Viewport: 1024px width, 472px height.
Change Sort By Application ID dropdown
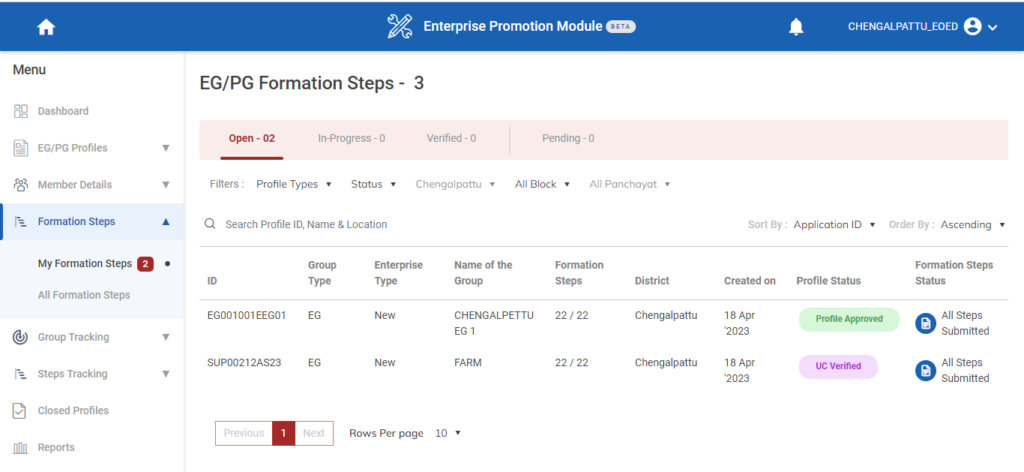tap(834, 225)
